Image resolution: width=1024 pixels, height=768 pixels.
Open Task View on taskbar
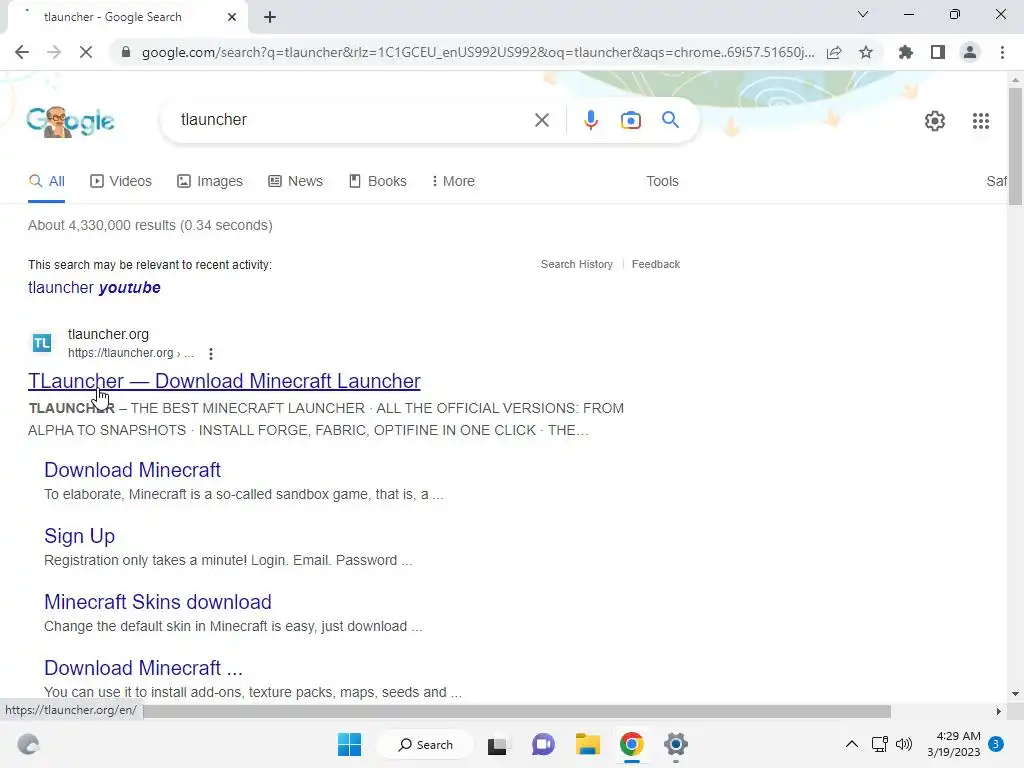(498, 744)
